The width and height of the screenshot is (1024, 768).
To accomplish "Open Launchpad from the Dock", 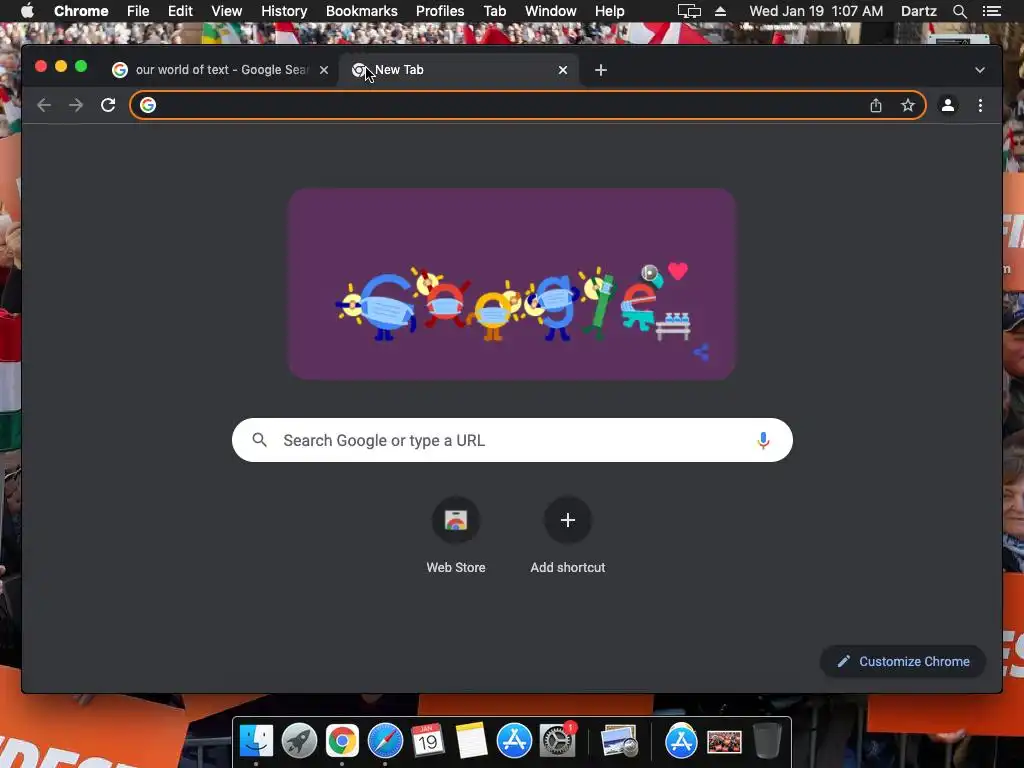I will [x=300, y=741].
